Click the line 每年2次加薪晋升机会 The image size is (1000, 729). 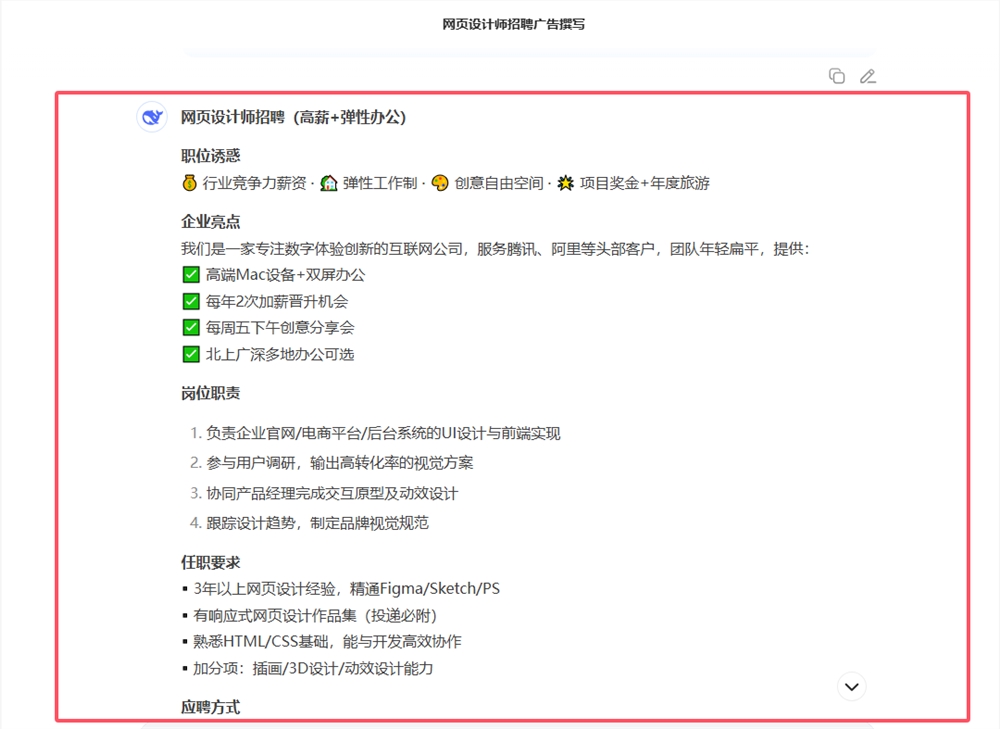(x=277, y=301)
